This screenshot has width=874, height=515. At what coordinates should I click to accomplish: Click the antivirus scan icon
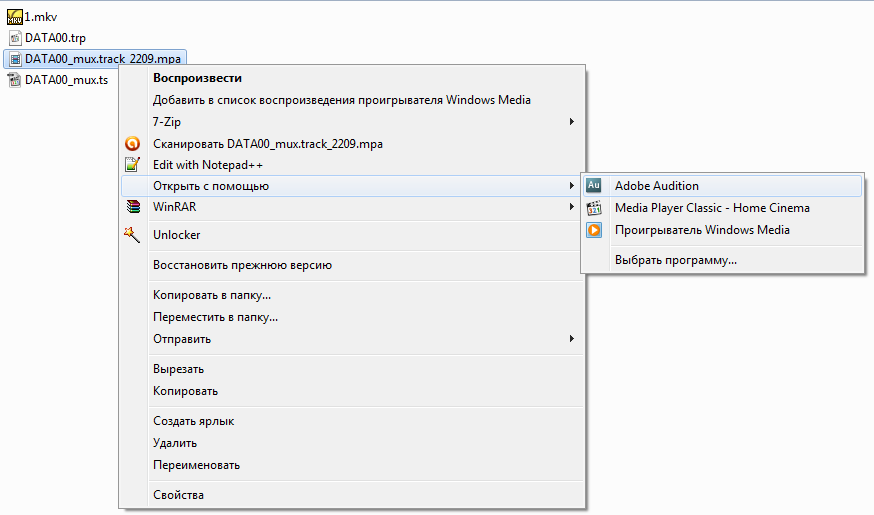click(x=131, y=144)
